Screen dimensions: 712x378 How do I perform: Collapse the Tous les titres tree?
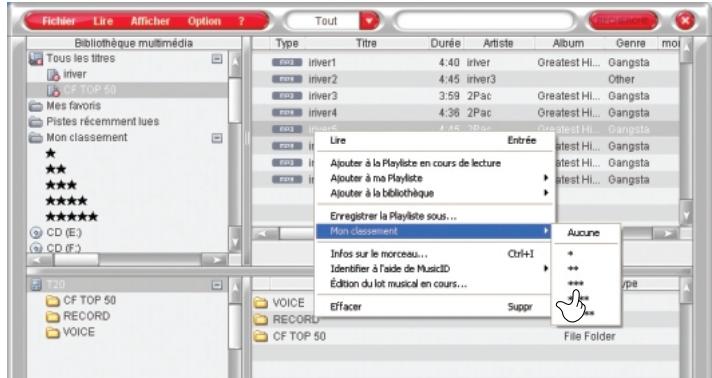(217, 59)
